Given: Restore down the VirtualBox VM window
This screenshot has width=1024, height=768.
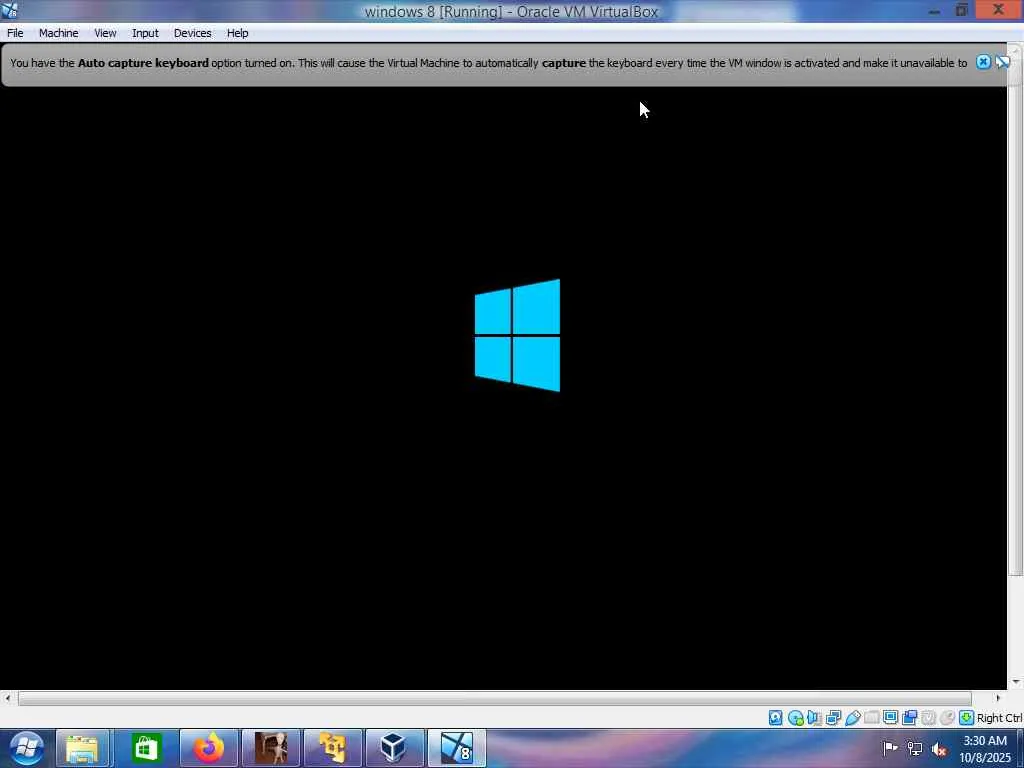Looking at the screenshot, I should [961, 10].
